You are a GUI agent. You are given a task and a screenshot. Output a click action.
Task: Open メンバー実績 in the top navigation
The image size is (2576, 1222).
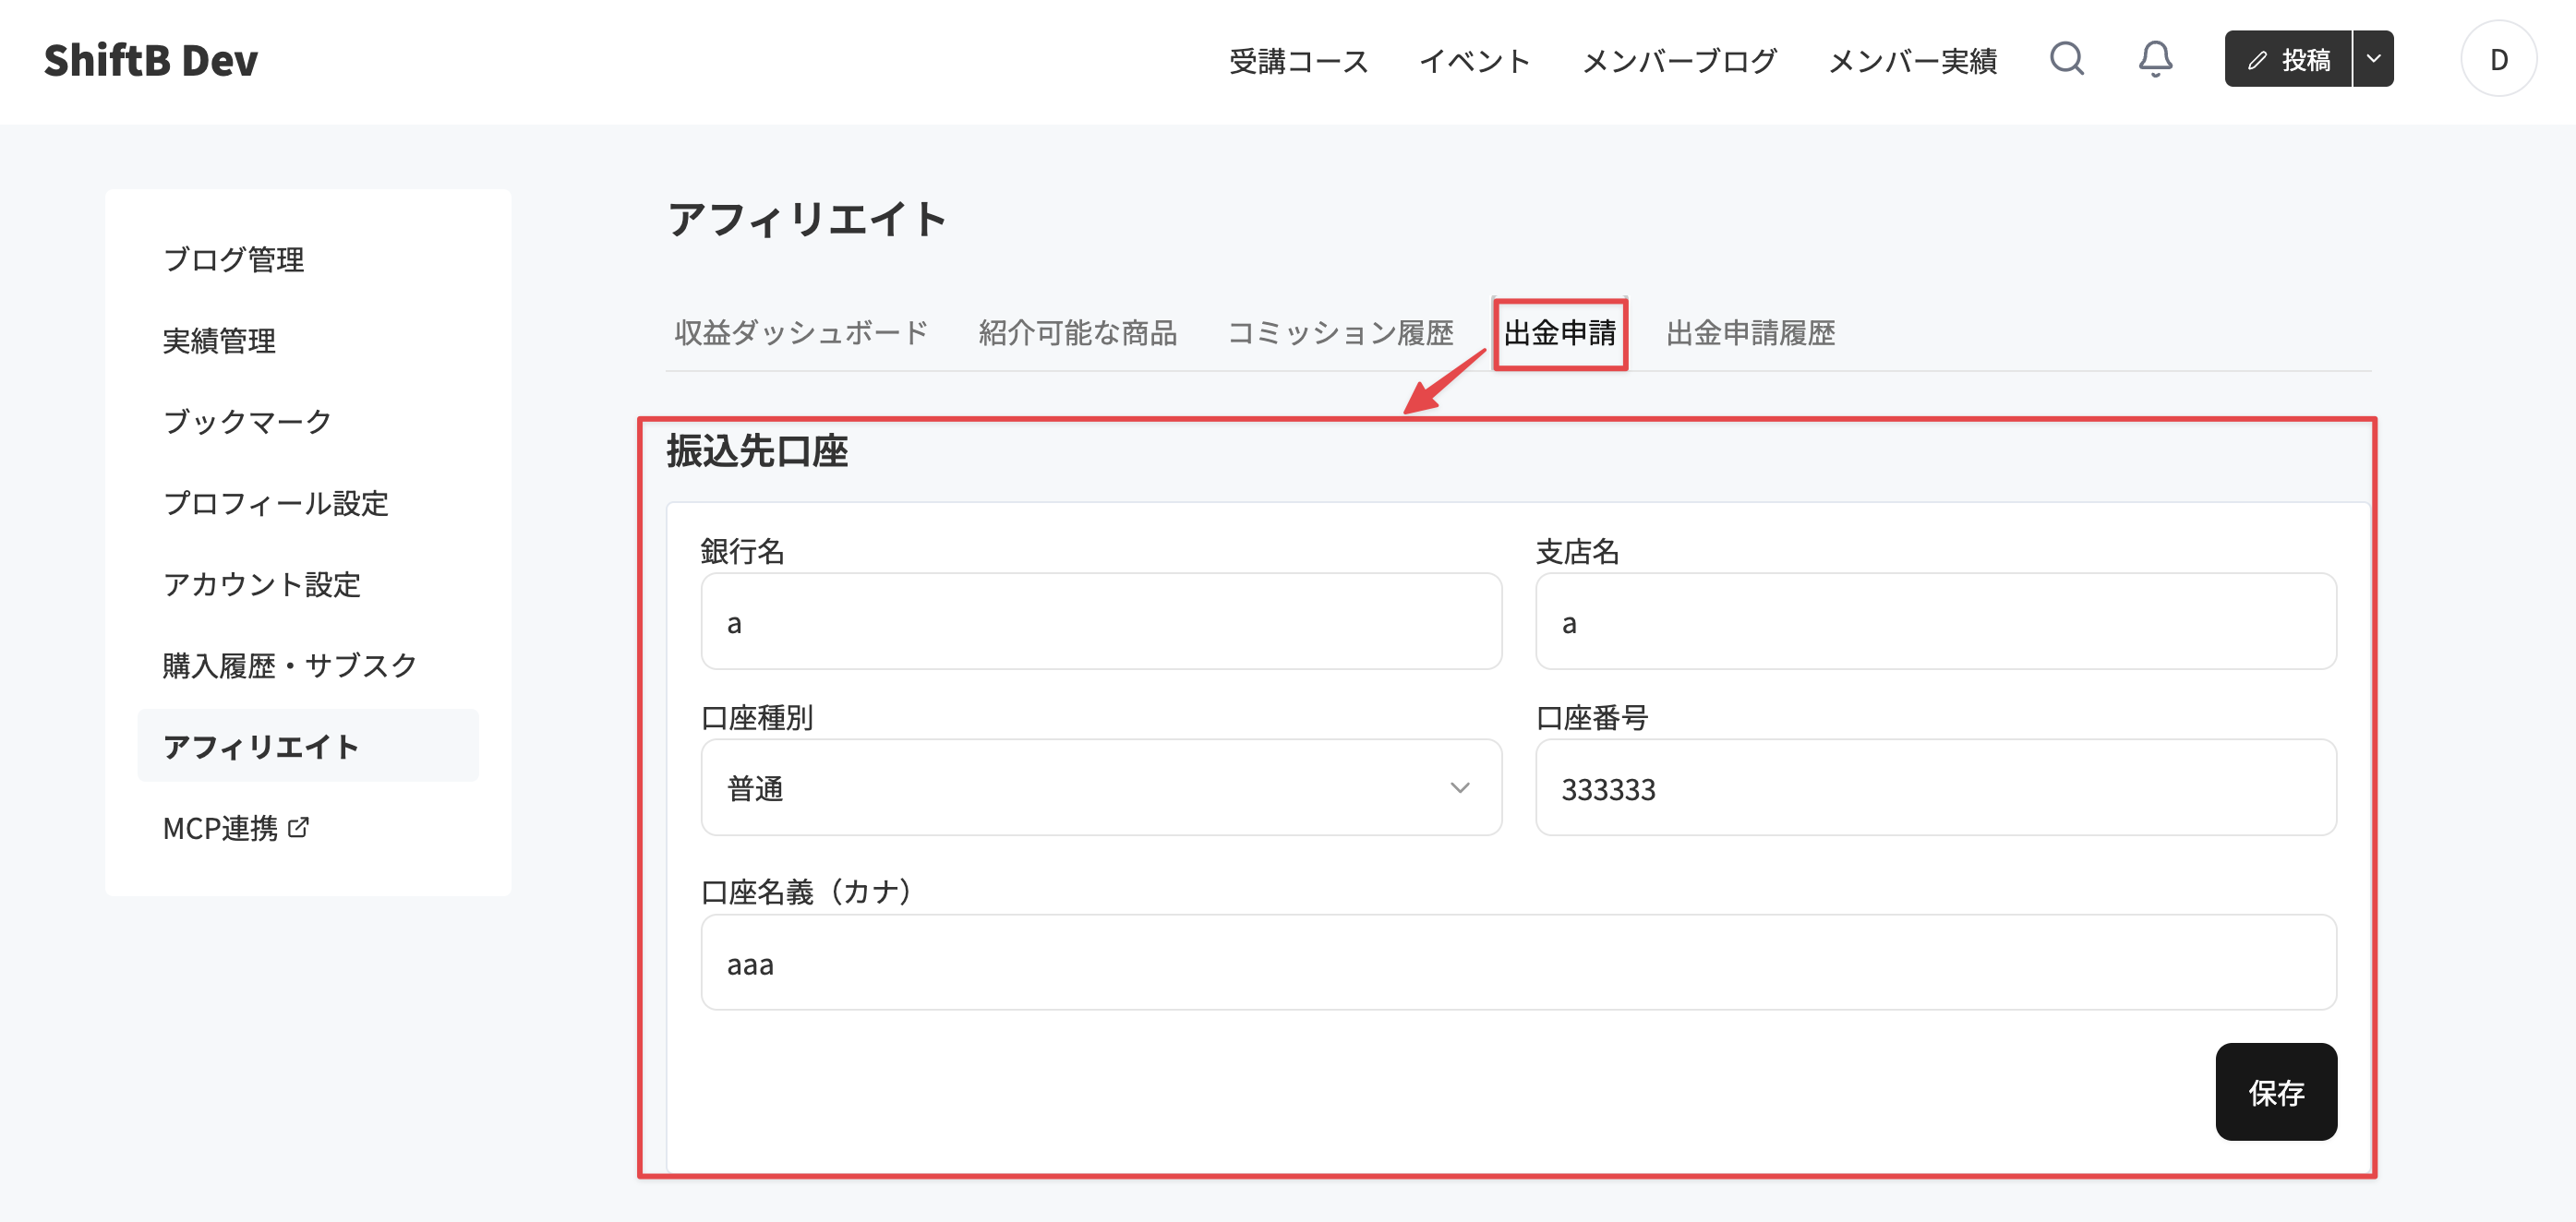point(1912,61)
